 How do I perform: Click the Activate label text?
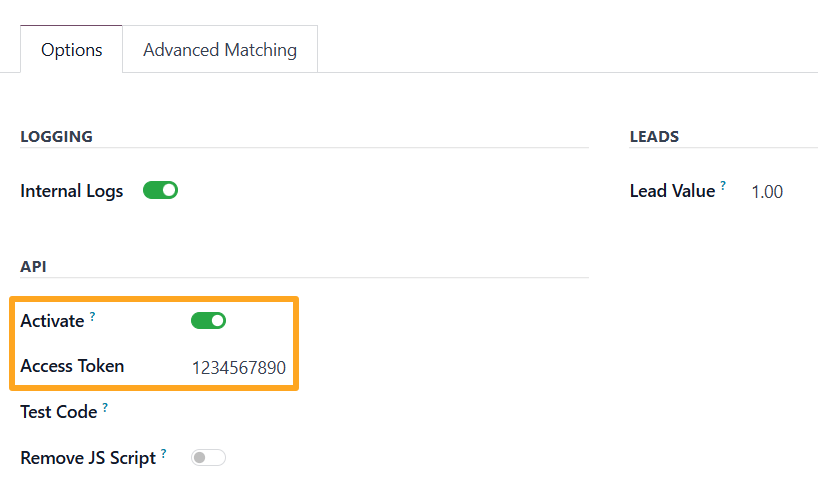click(52, 321)
